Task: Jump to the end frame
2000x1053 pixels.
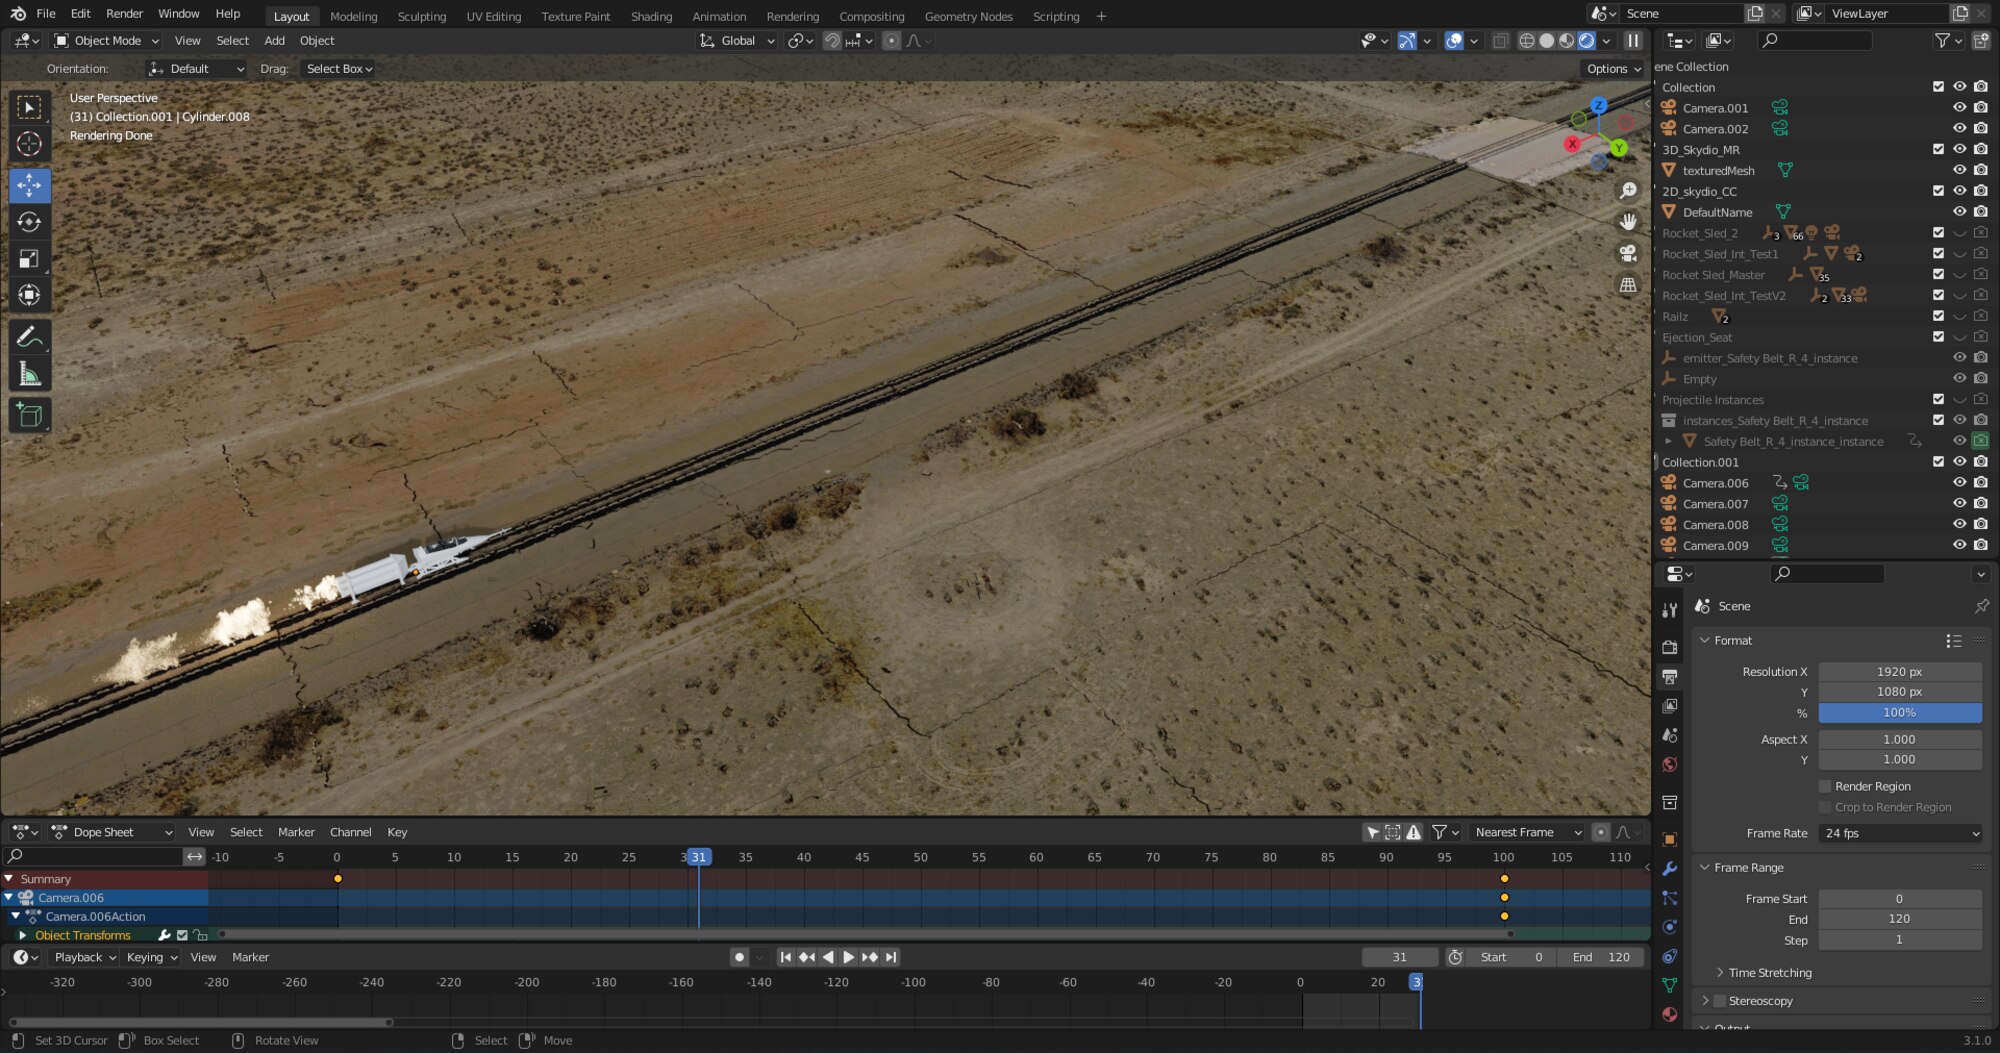Action: click(891, 957)
